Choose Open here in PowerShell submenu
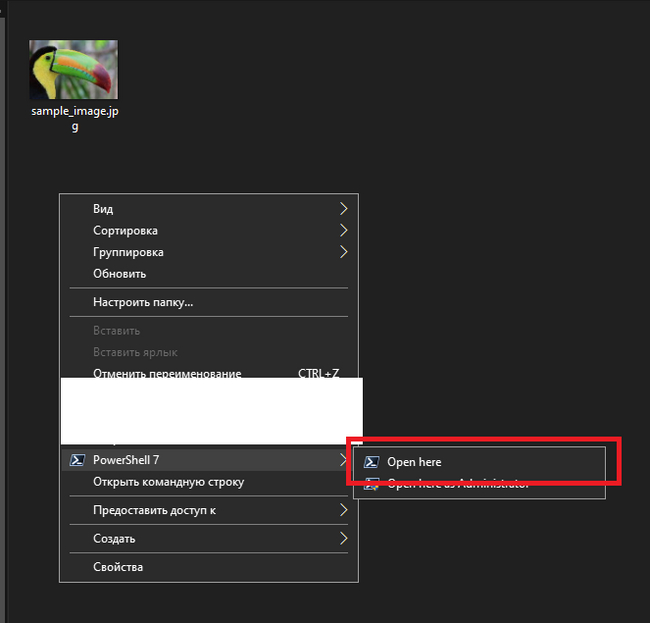650x623 pixels. 479,462
